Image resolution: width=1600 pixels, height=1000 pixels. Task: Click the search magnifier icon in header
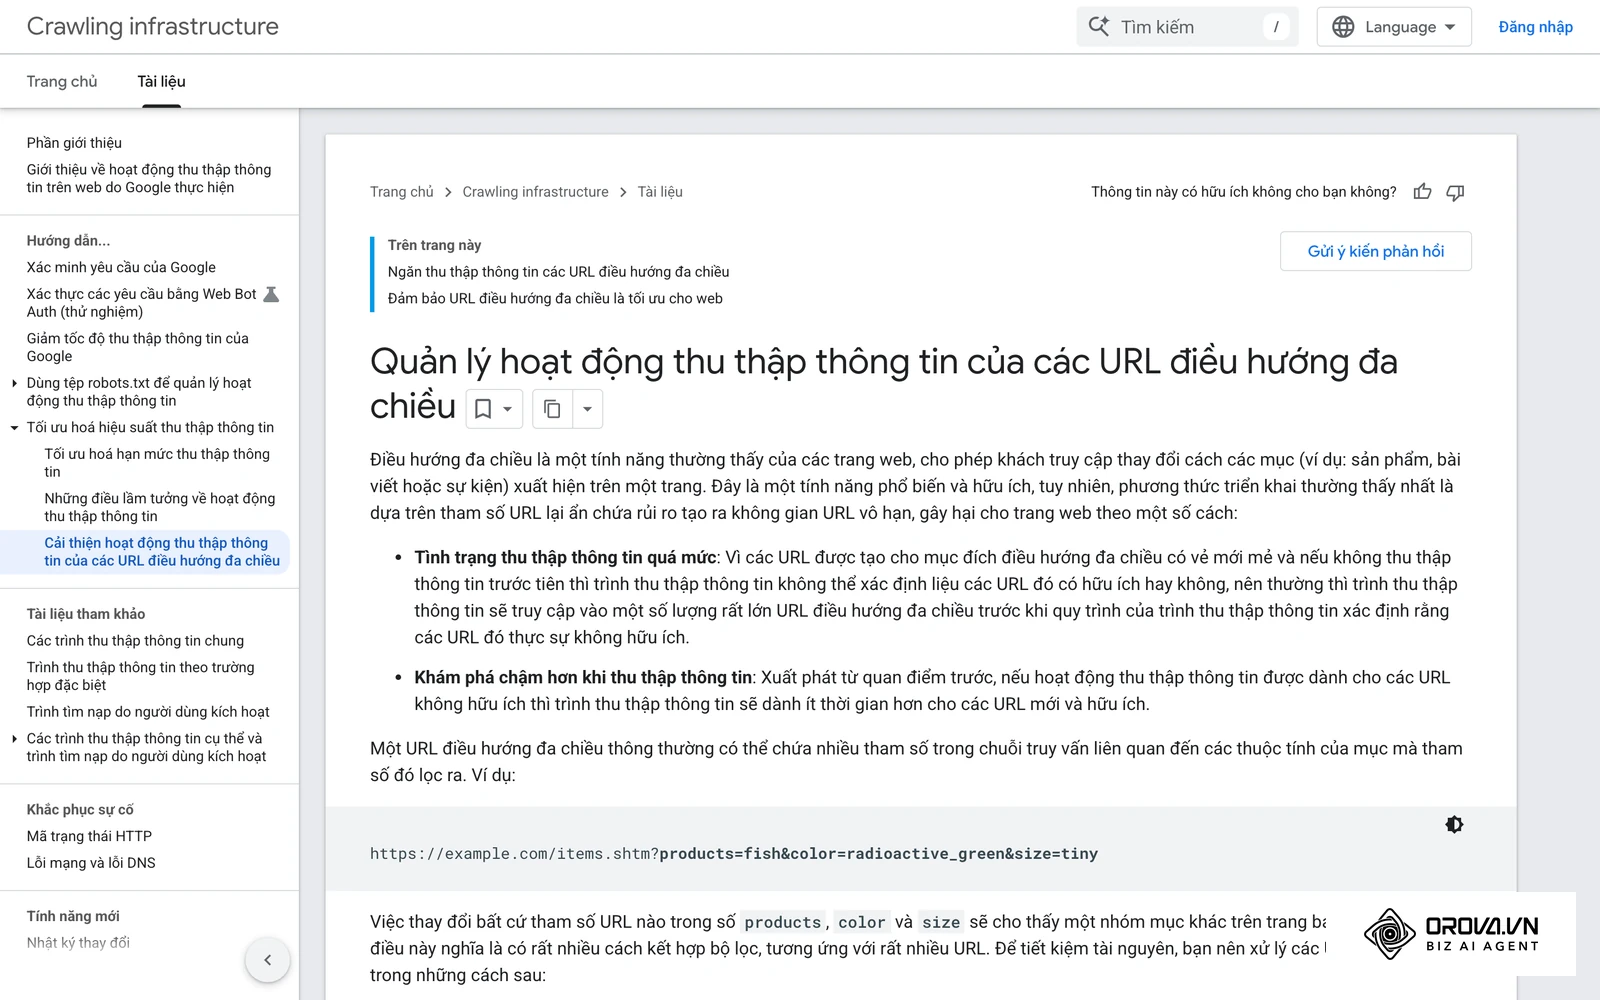[1098, 27]
